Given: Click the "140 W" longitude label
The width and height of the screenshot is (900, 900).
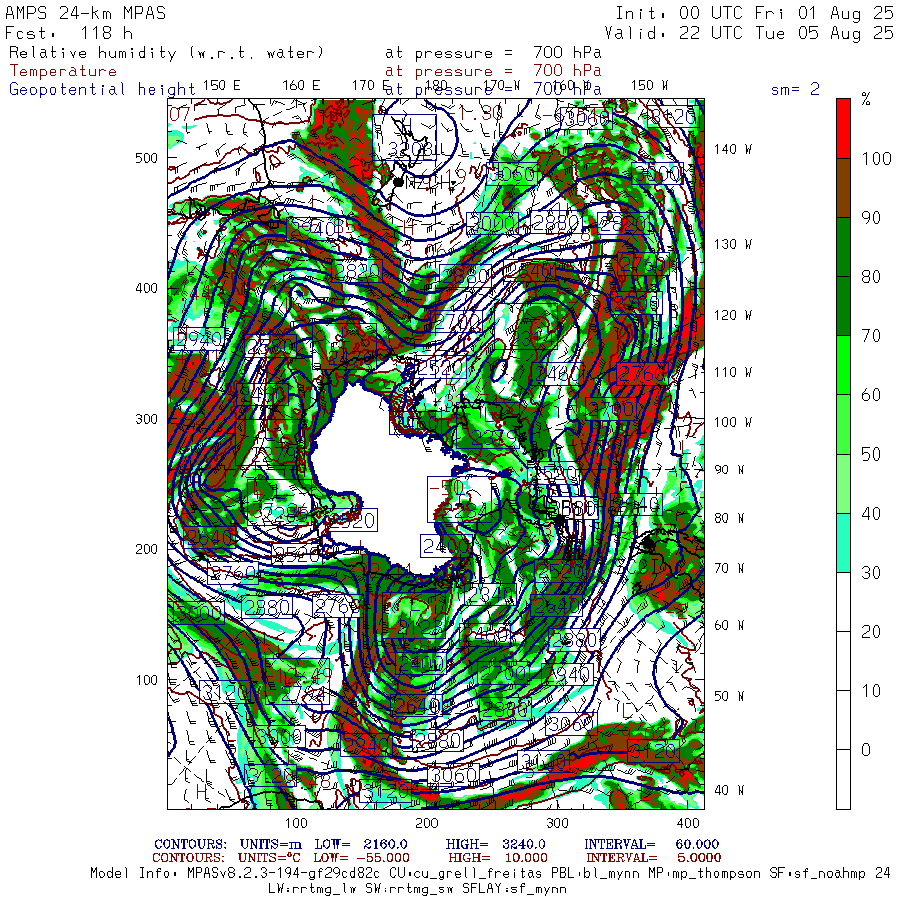Looking at the screenshot, I should (x=733, y=149).
